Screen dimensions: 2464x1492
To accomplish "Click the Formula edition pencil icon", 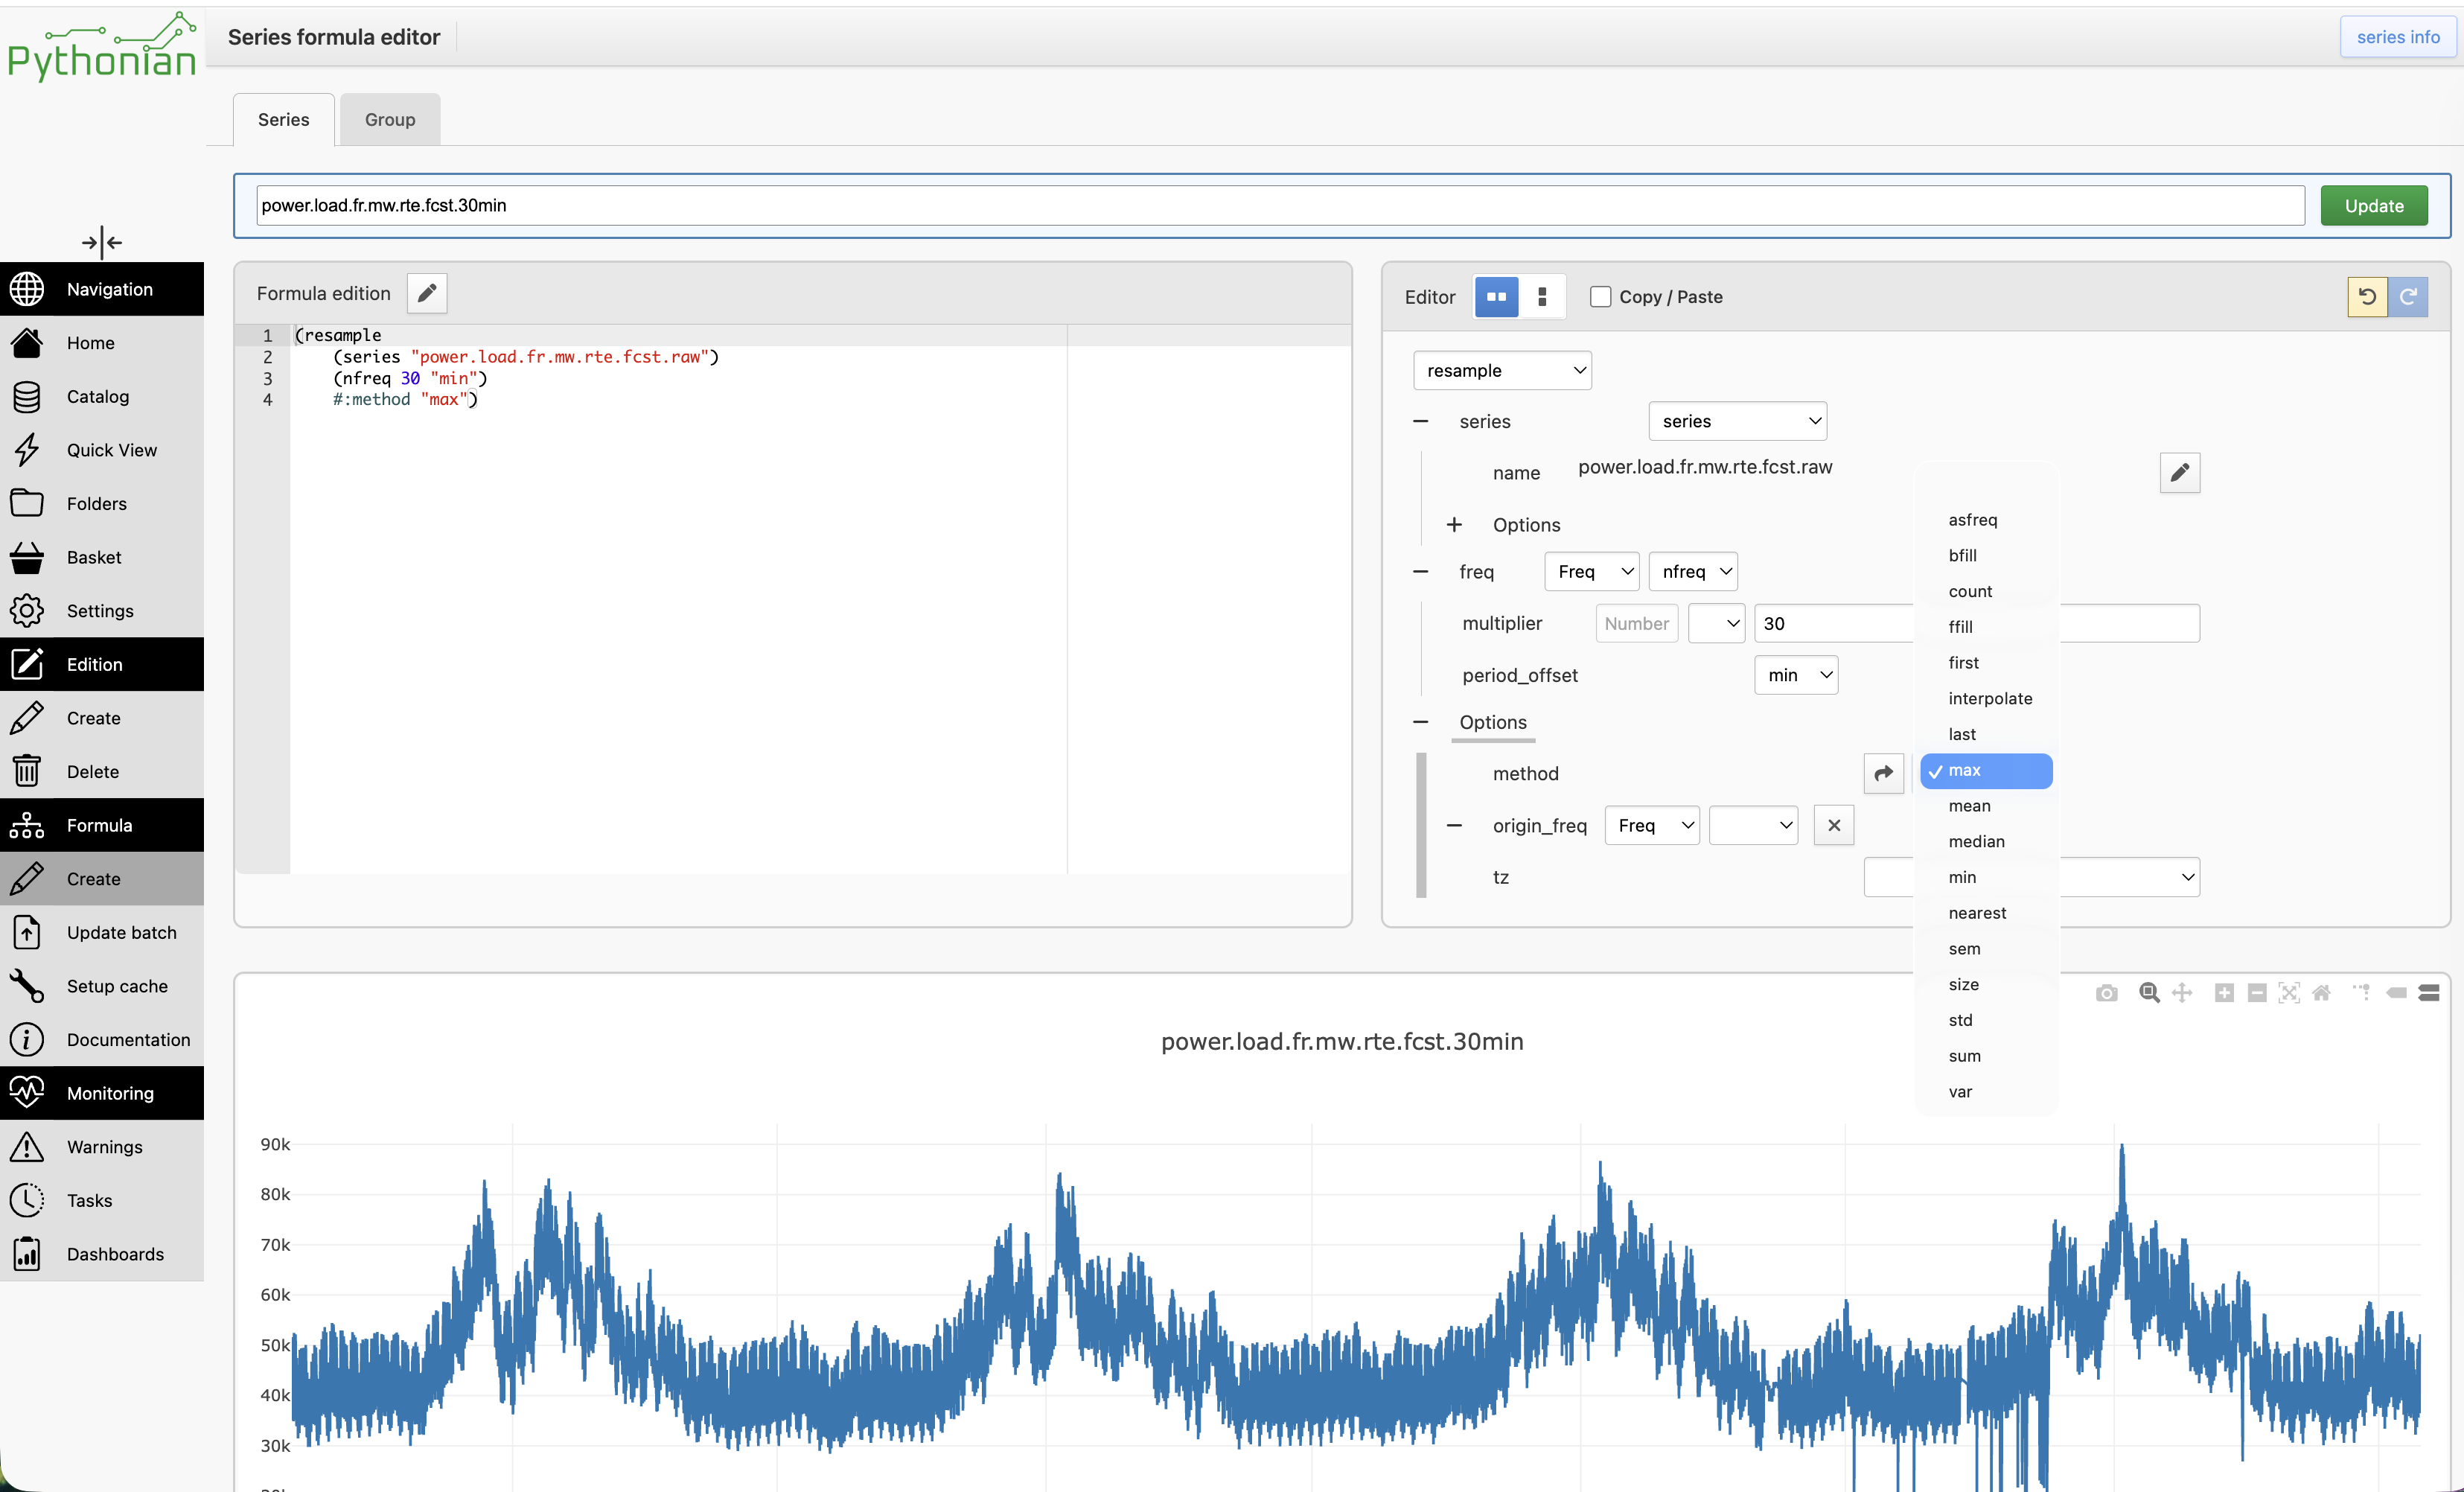I will tap(427, 293).
